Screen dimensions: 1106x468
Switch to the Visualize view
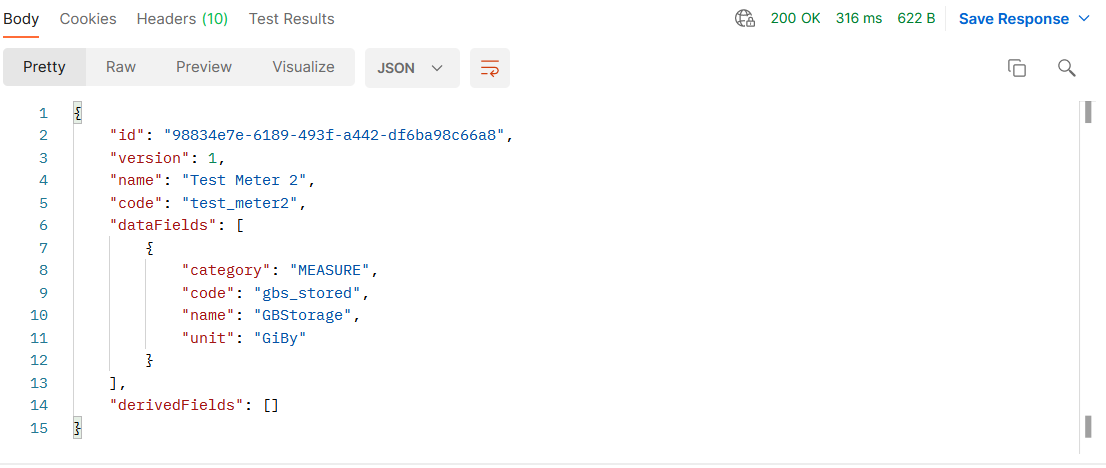coord(303,67)
